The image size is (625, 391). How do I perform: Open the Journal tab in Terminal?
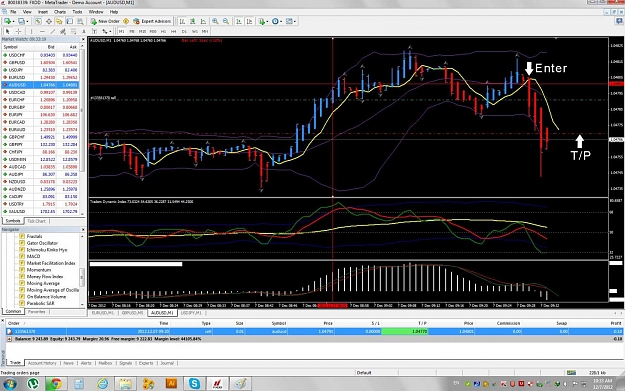point(167,363)
